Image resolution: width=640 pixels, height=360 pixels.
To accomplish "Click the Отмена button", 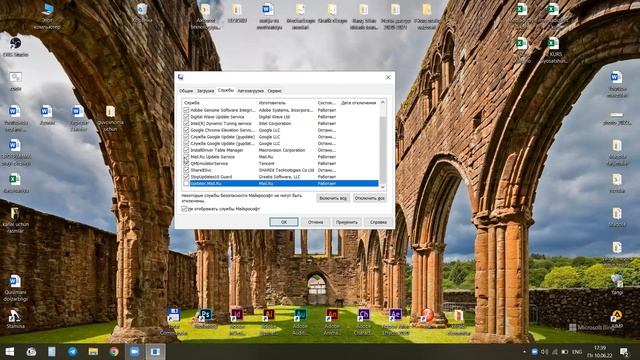I will 316,222.
